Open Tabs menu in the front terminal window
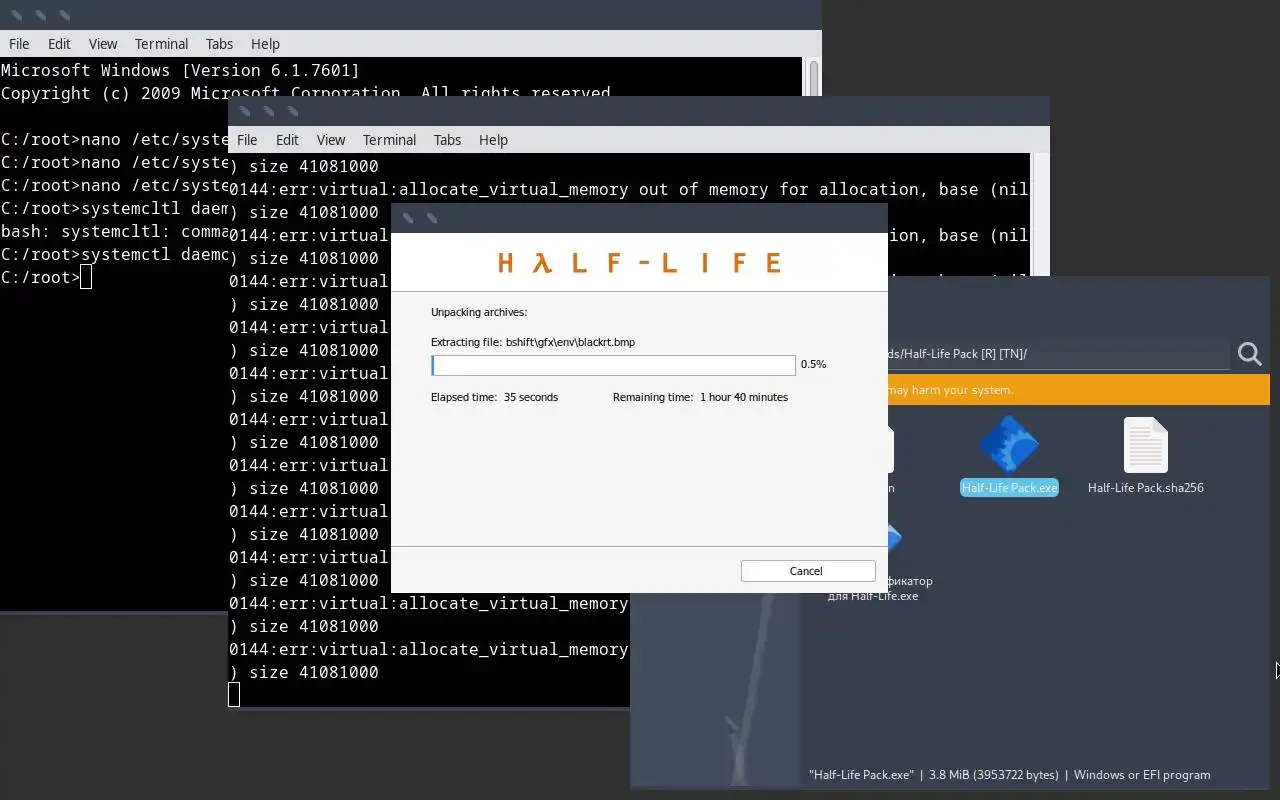The height and width of the screenshot is (800, 1280). coord(447,140)
